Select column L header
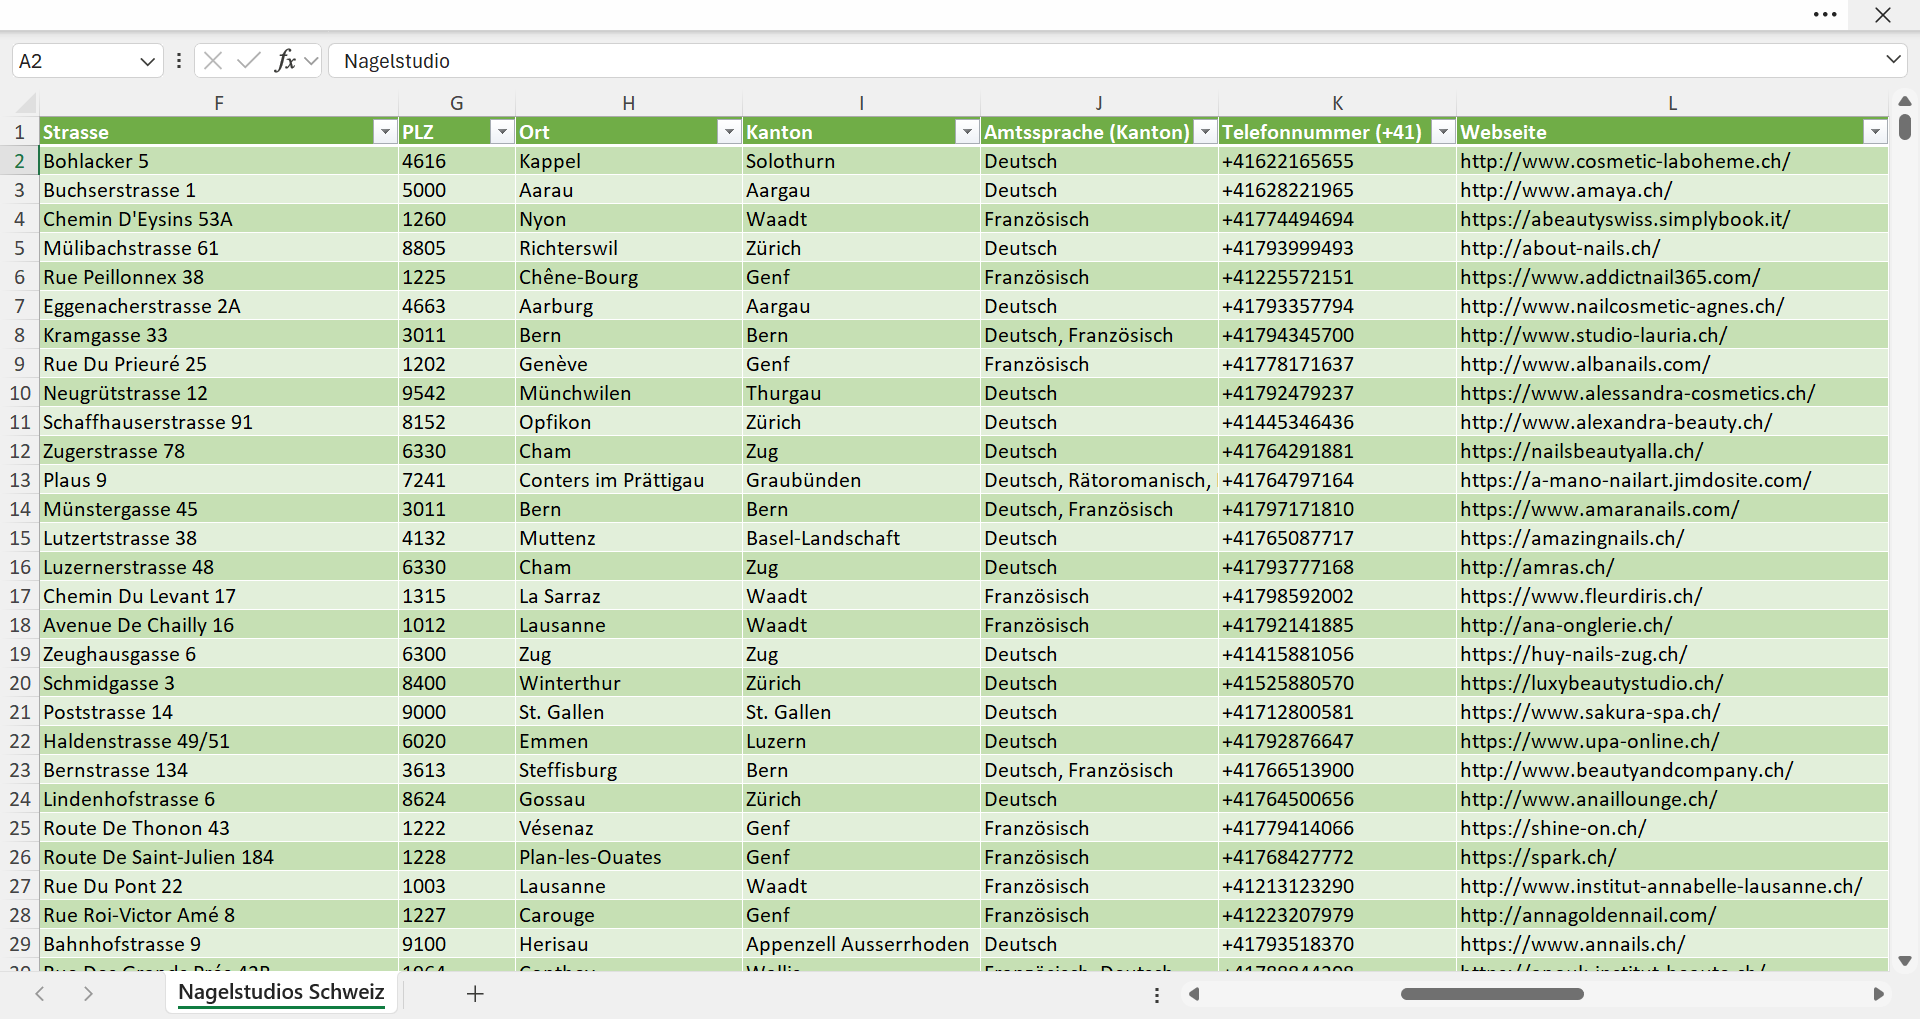The height and width of the screenshot is (1020, 1920). 1672,103
